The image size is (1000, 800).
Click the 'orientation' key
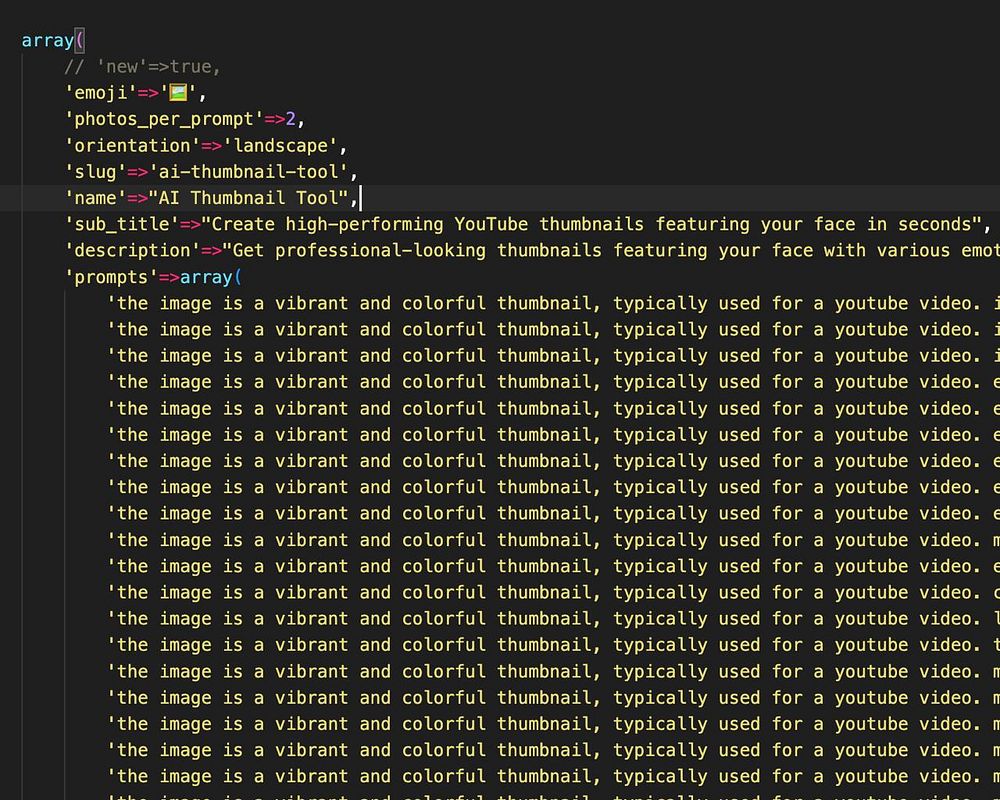coord(133,145)
